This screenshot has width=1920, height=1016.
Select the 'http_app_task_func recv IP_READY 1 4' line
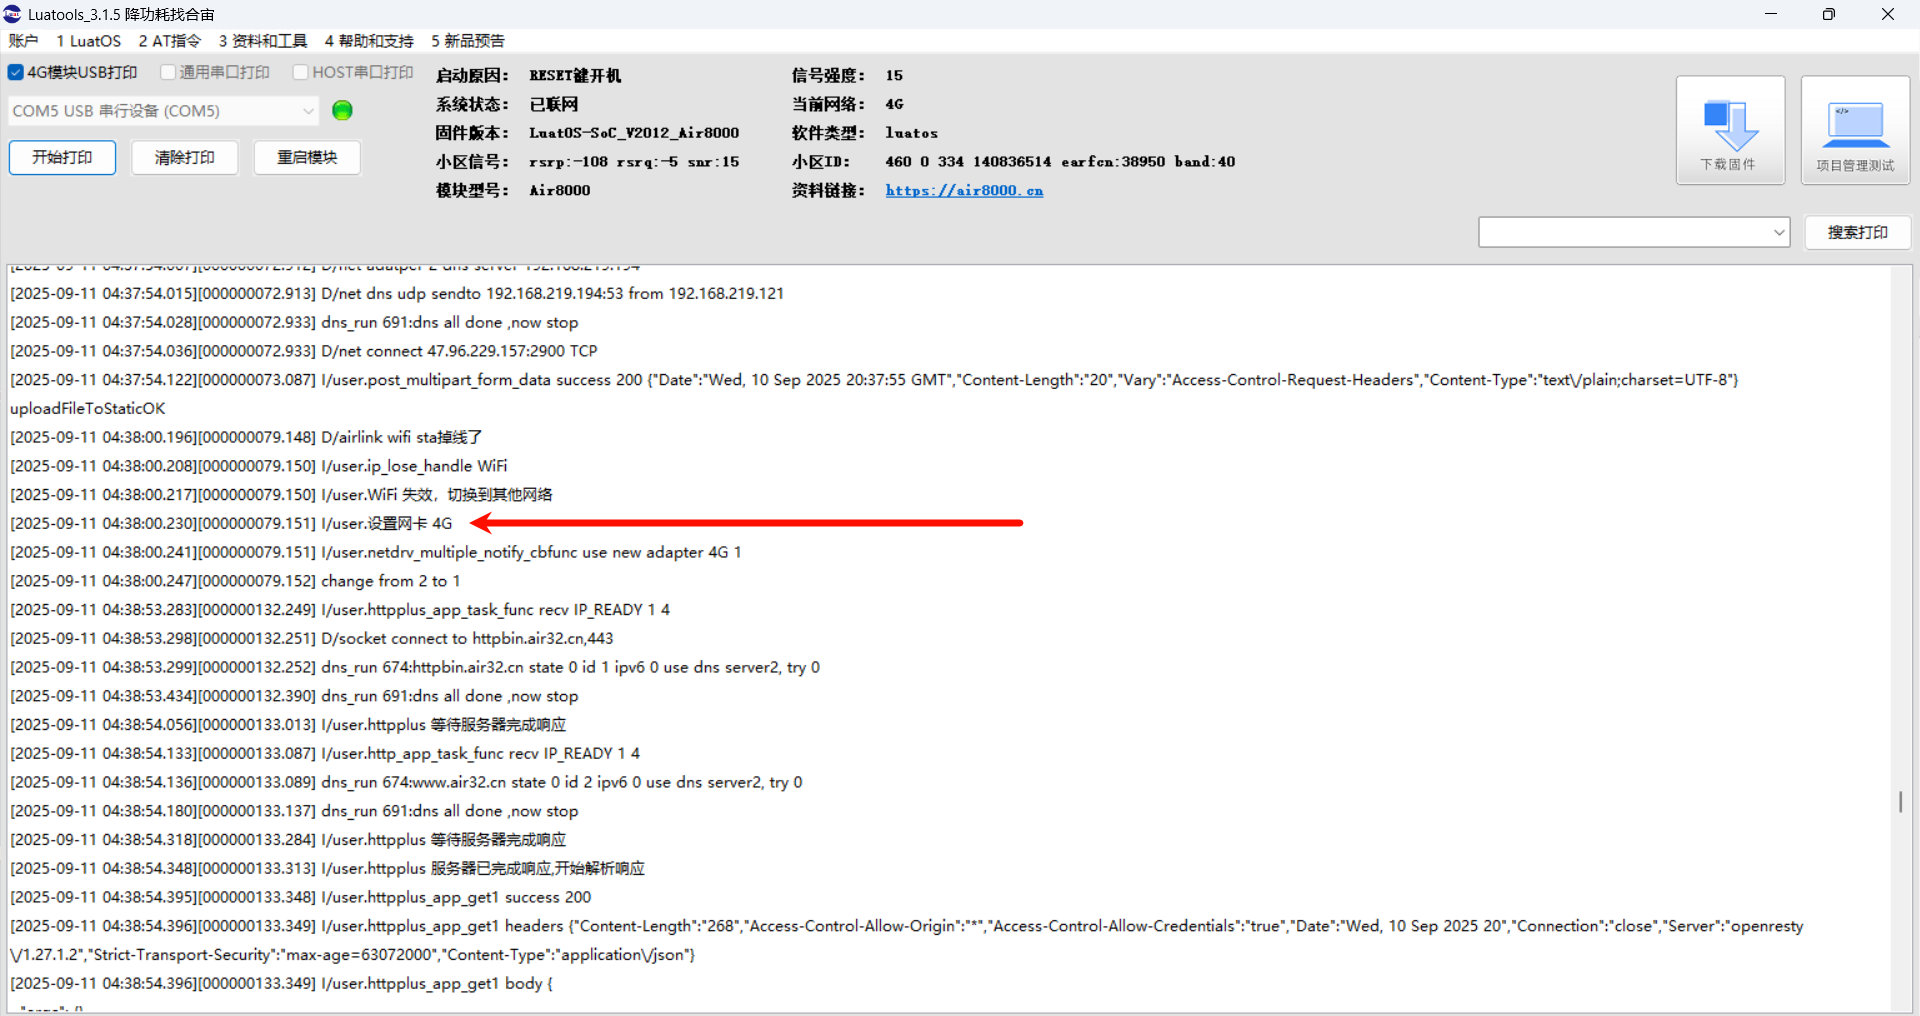pyautogui.click(x=325, y=753)
